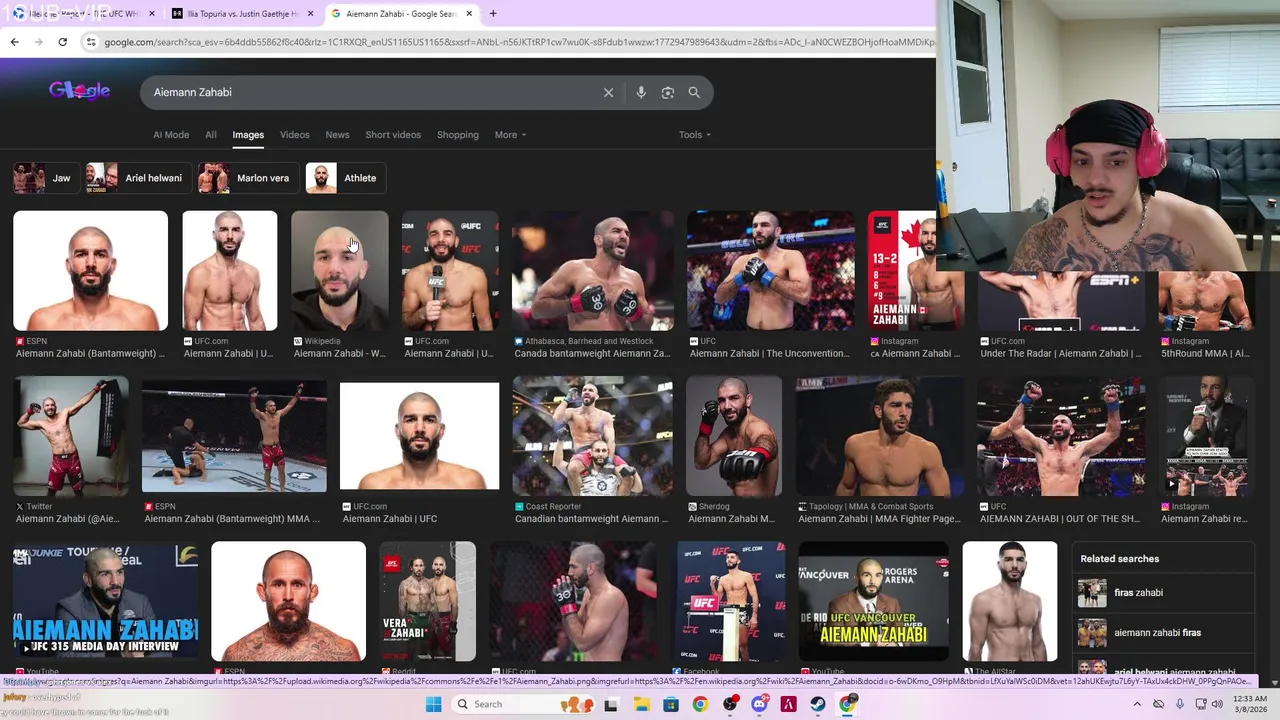Reload the page with the refresh icon
Image resolution: width=1280 pixels, height=720 pixels.
coord(62,42)
